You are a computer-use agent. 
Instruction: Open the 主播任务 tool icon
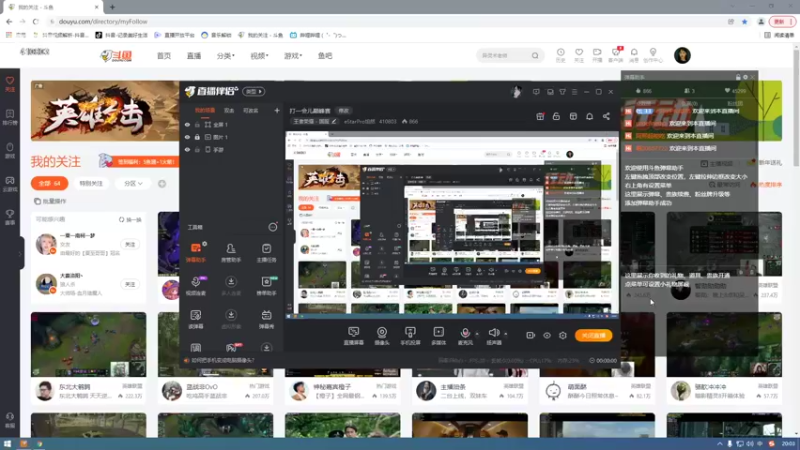(266, 252)
